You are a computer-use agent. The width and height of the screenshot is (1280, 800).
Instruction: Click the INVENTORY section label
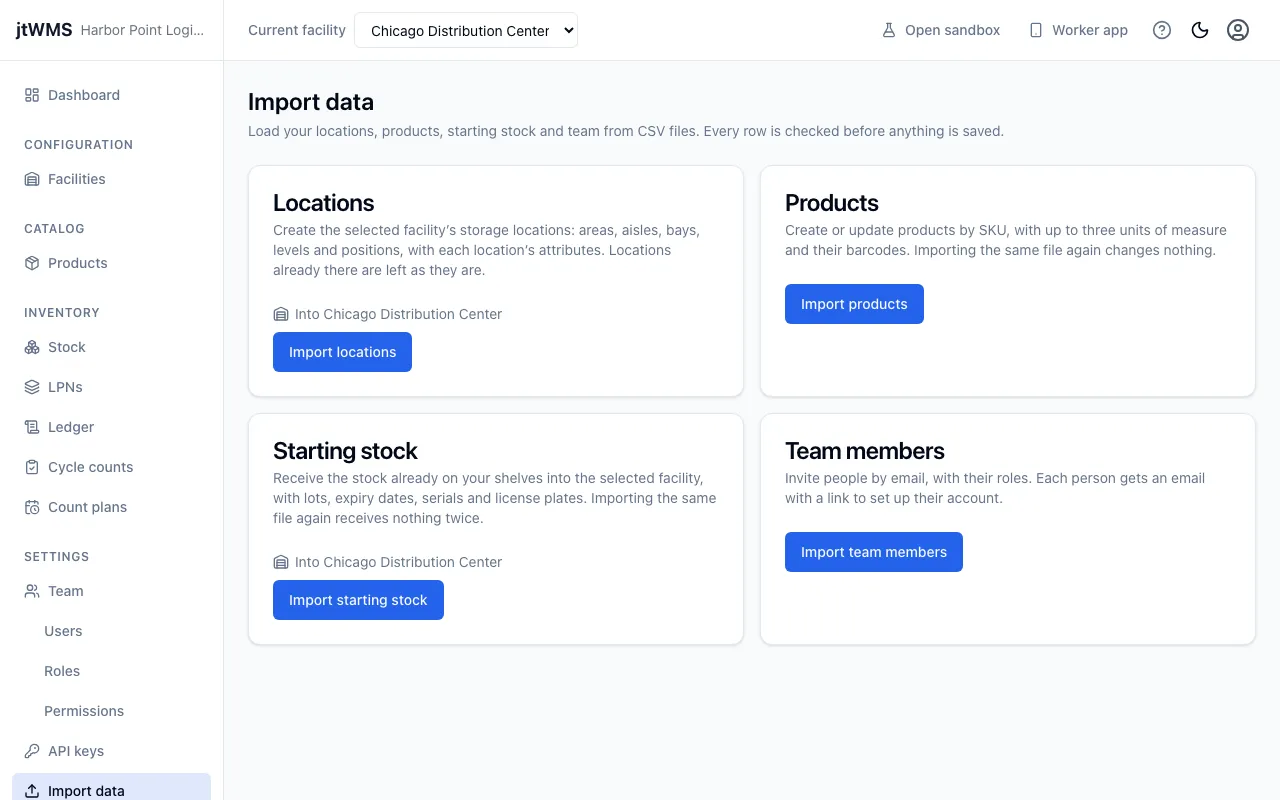pyautogui.click(x=62, y=313)
